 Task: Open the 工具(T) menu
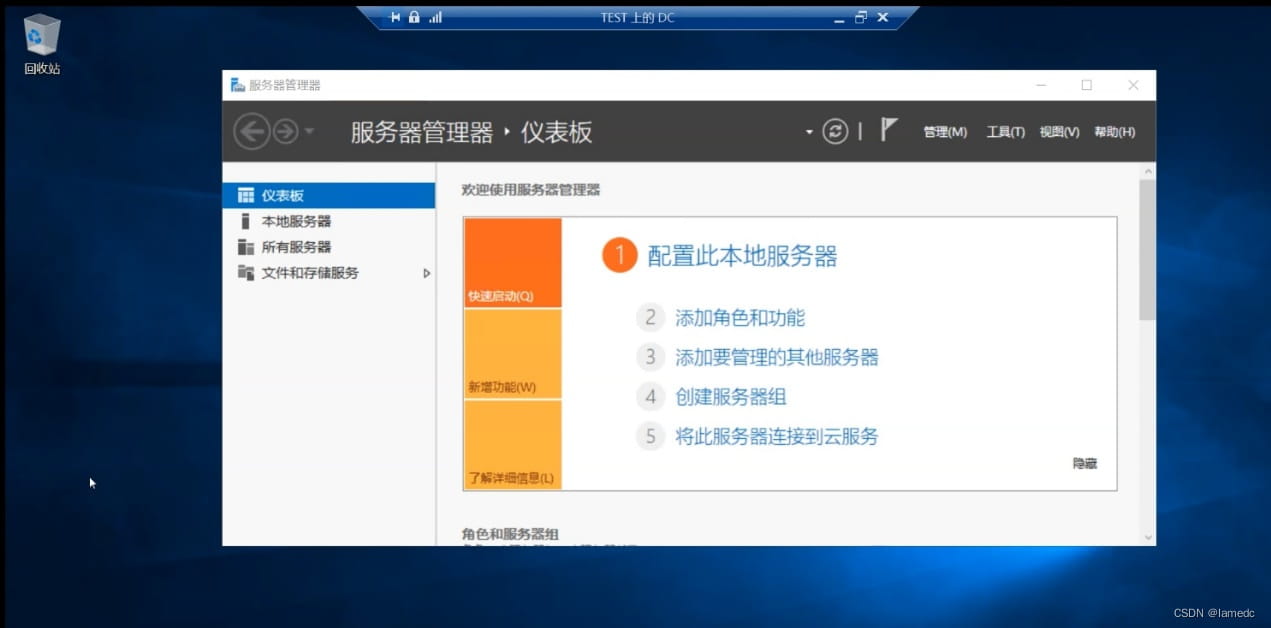[1006, 132]
